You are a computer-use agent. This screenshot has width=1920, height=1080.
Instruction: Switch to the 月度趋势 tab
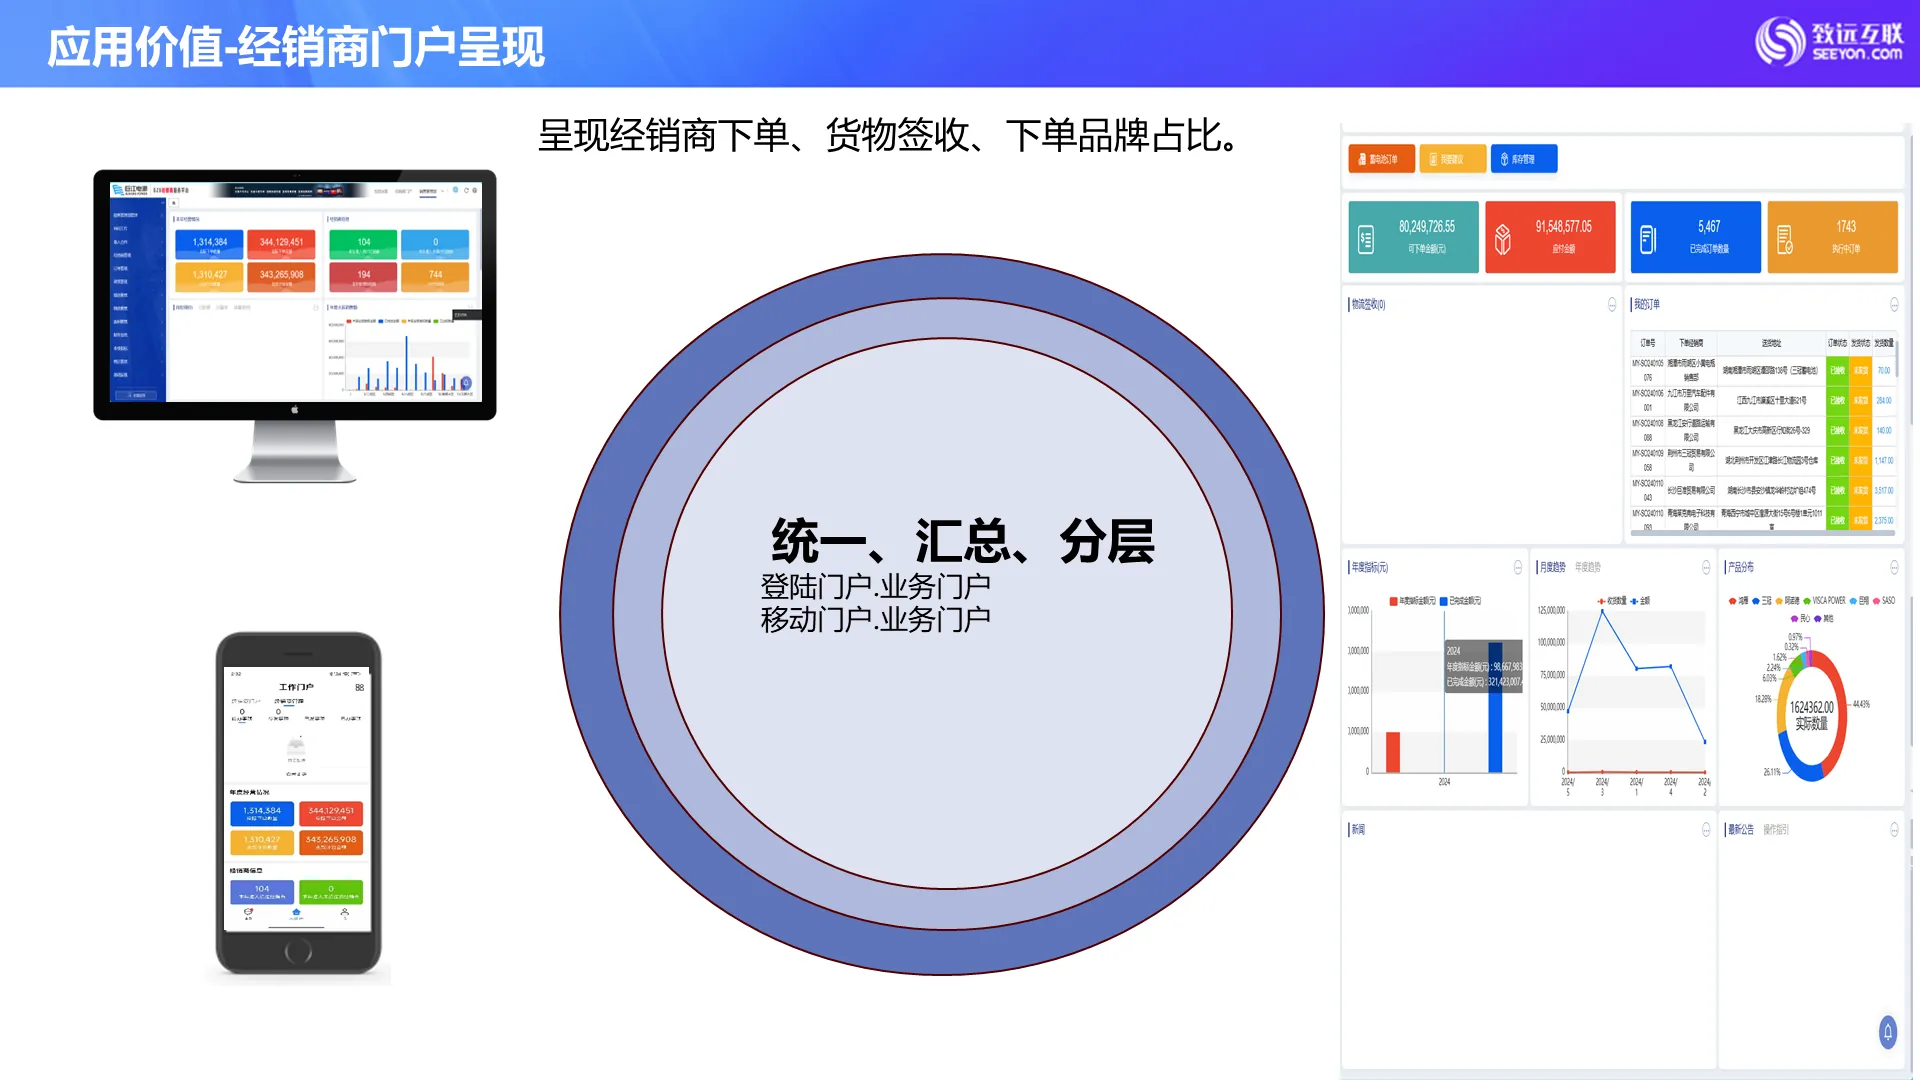point(1553,567)
